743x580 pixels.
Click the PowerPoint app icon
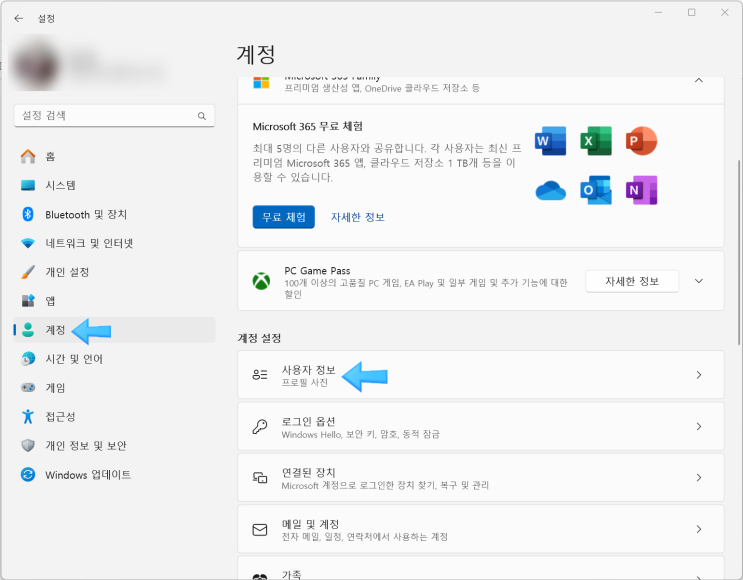(x=641, y=141)
